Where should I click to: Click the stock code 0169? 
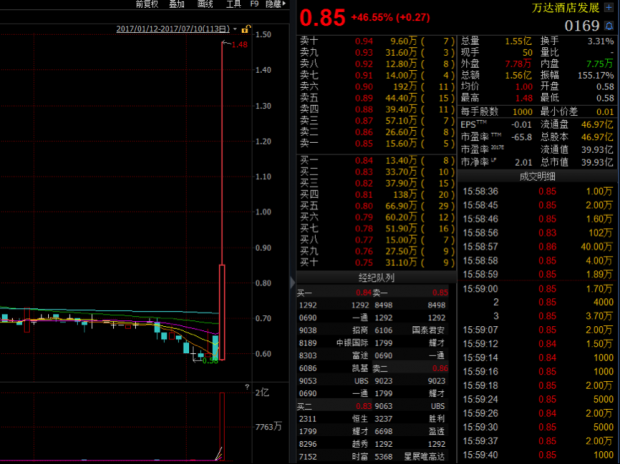click(582, 26)
